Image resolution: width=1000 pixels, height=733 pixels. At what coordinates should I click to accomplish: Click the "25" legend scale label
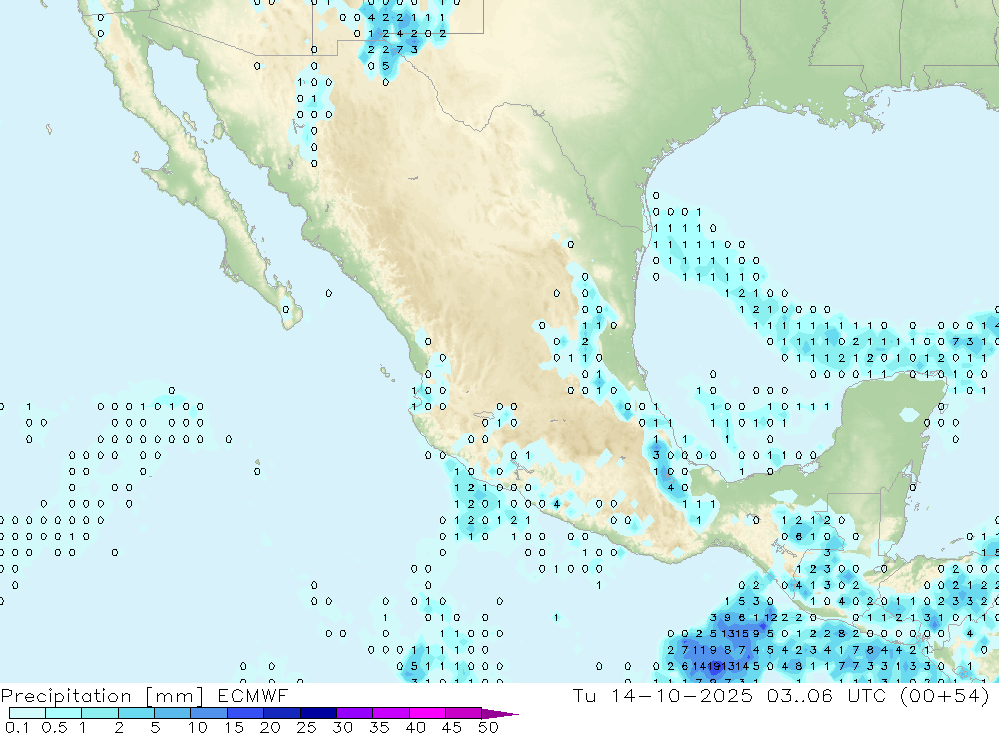(306, 727)
